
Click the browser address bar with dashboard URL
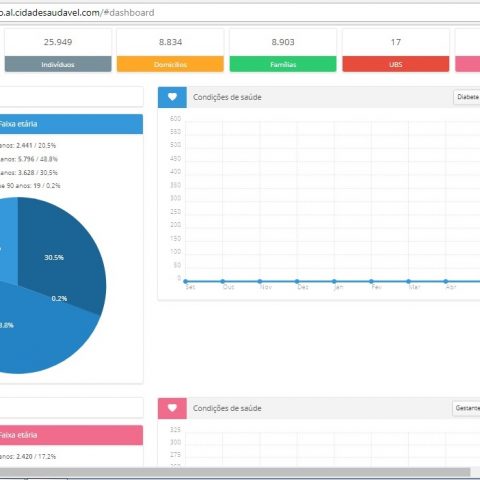[x=240, y=13]
